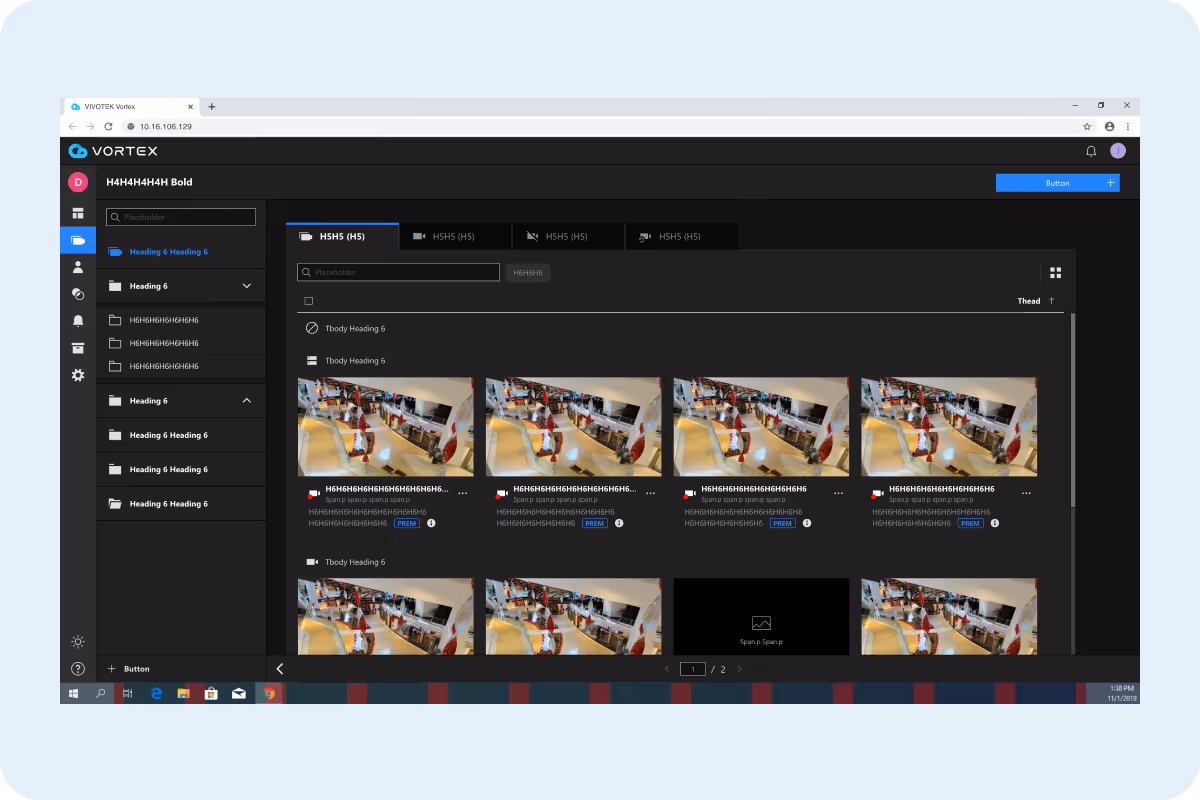Open the three-dot menu on third camera card
Screen dimensions: 1200x800
[838, 493]
